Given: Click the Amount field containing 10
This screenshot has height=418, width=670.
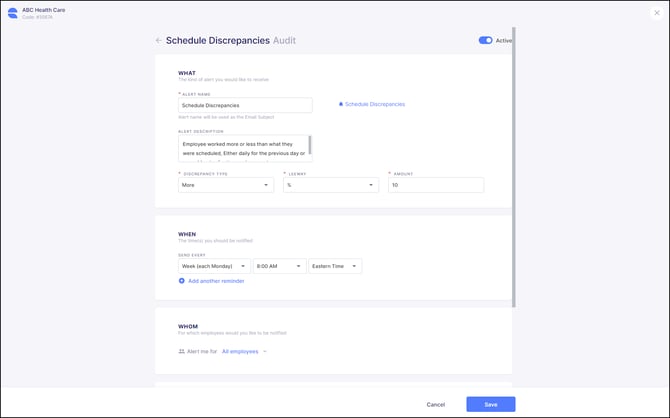Looking at the screenshot, I should (436, 185).
